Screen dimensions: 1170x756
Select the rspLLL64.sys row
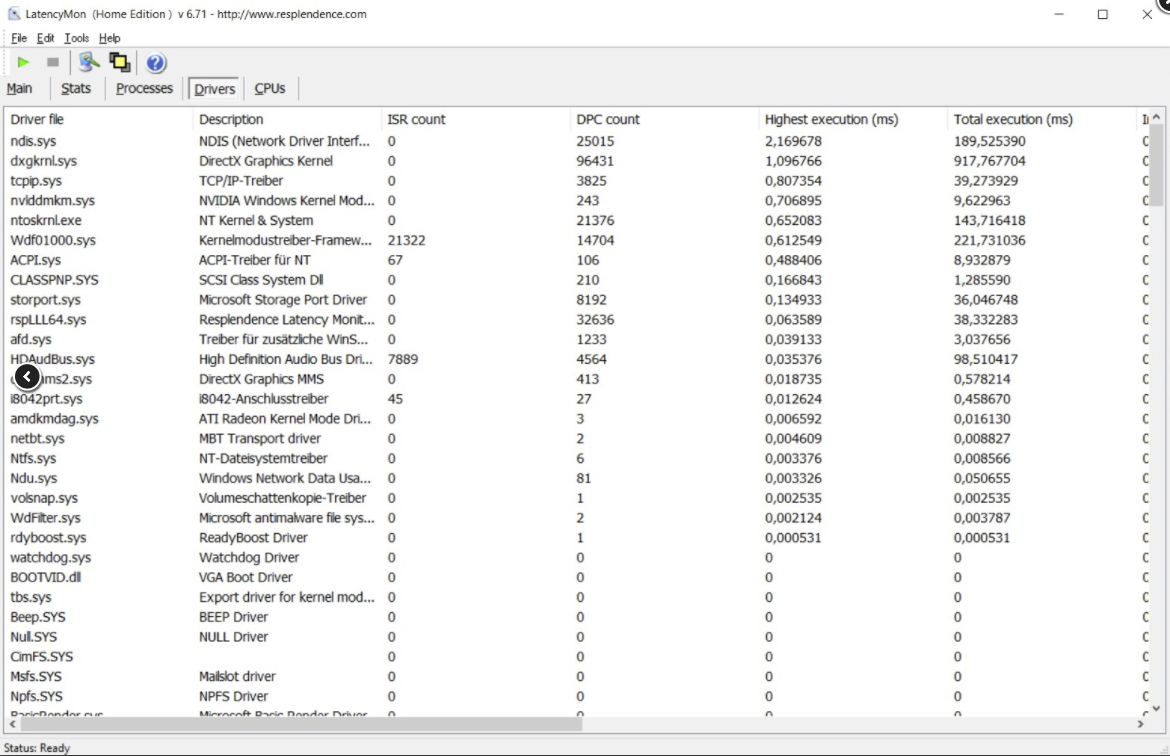point(576,319)
